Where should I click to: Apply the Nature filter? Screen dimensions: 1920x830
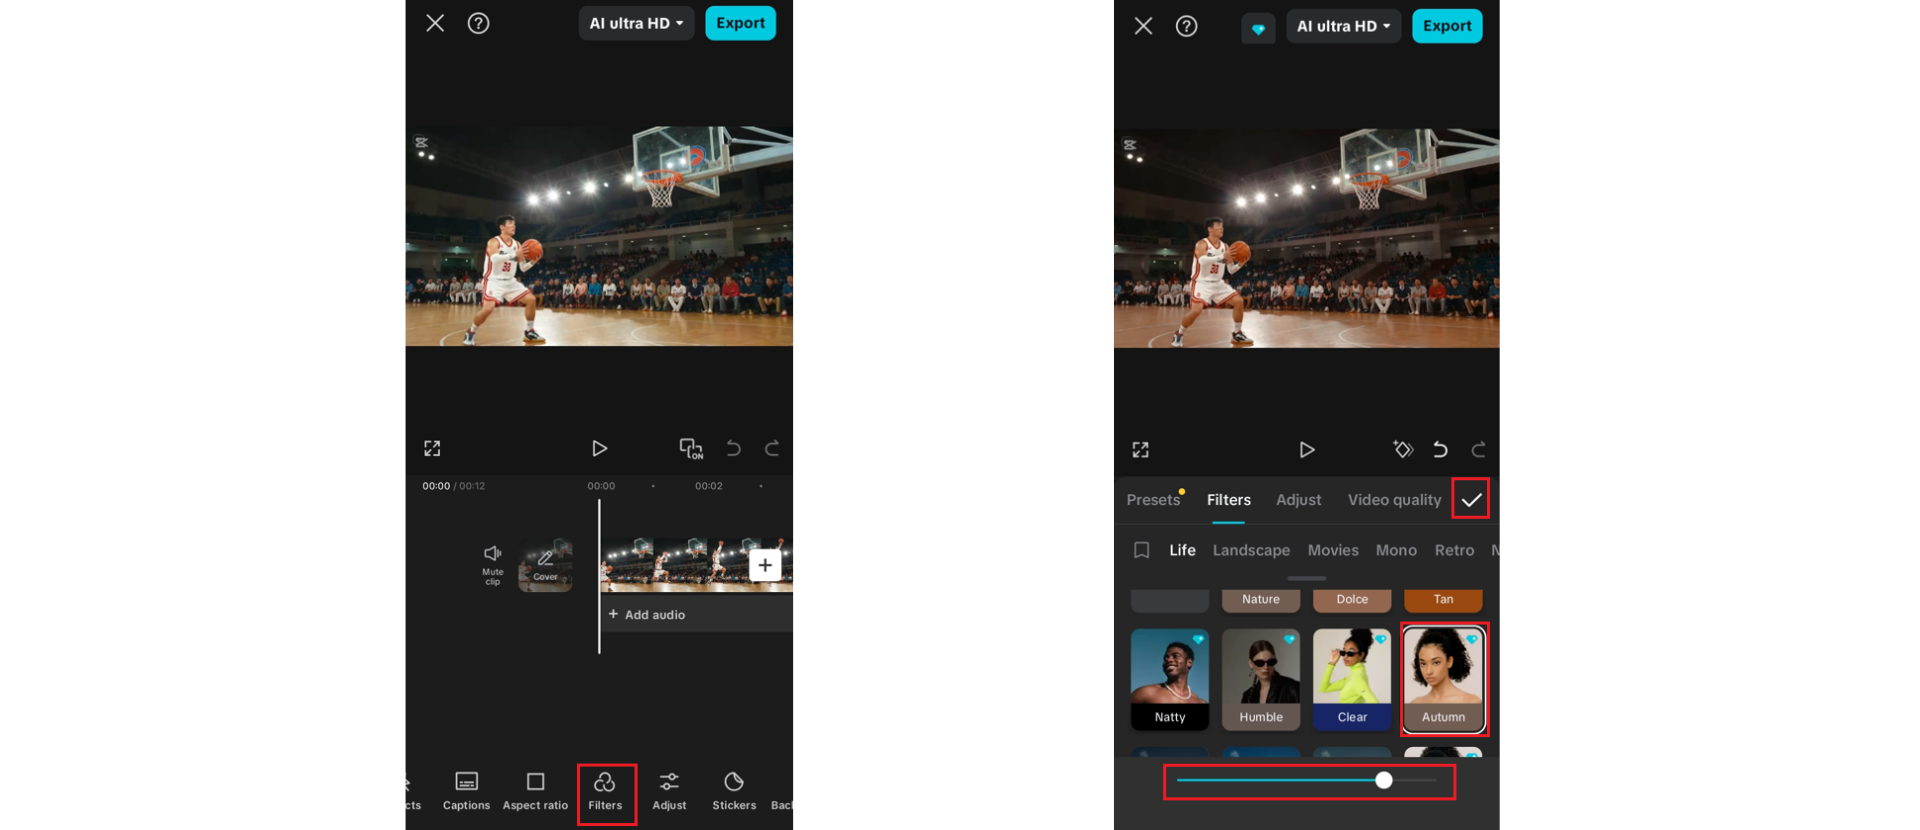pyautogui.click(x=1261, y=600)
